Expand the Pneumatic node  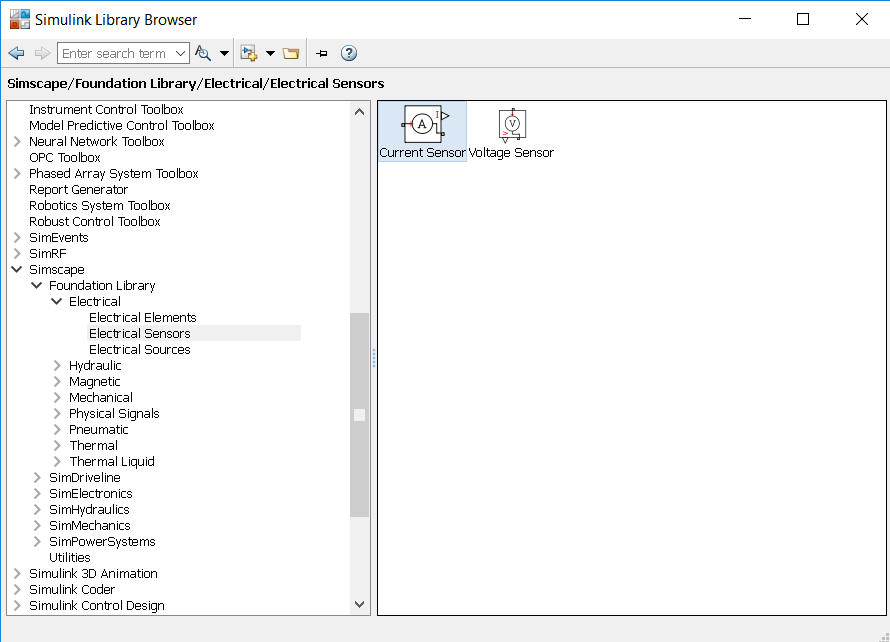click(x=57, y=430)
